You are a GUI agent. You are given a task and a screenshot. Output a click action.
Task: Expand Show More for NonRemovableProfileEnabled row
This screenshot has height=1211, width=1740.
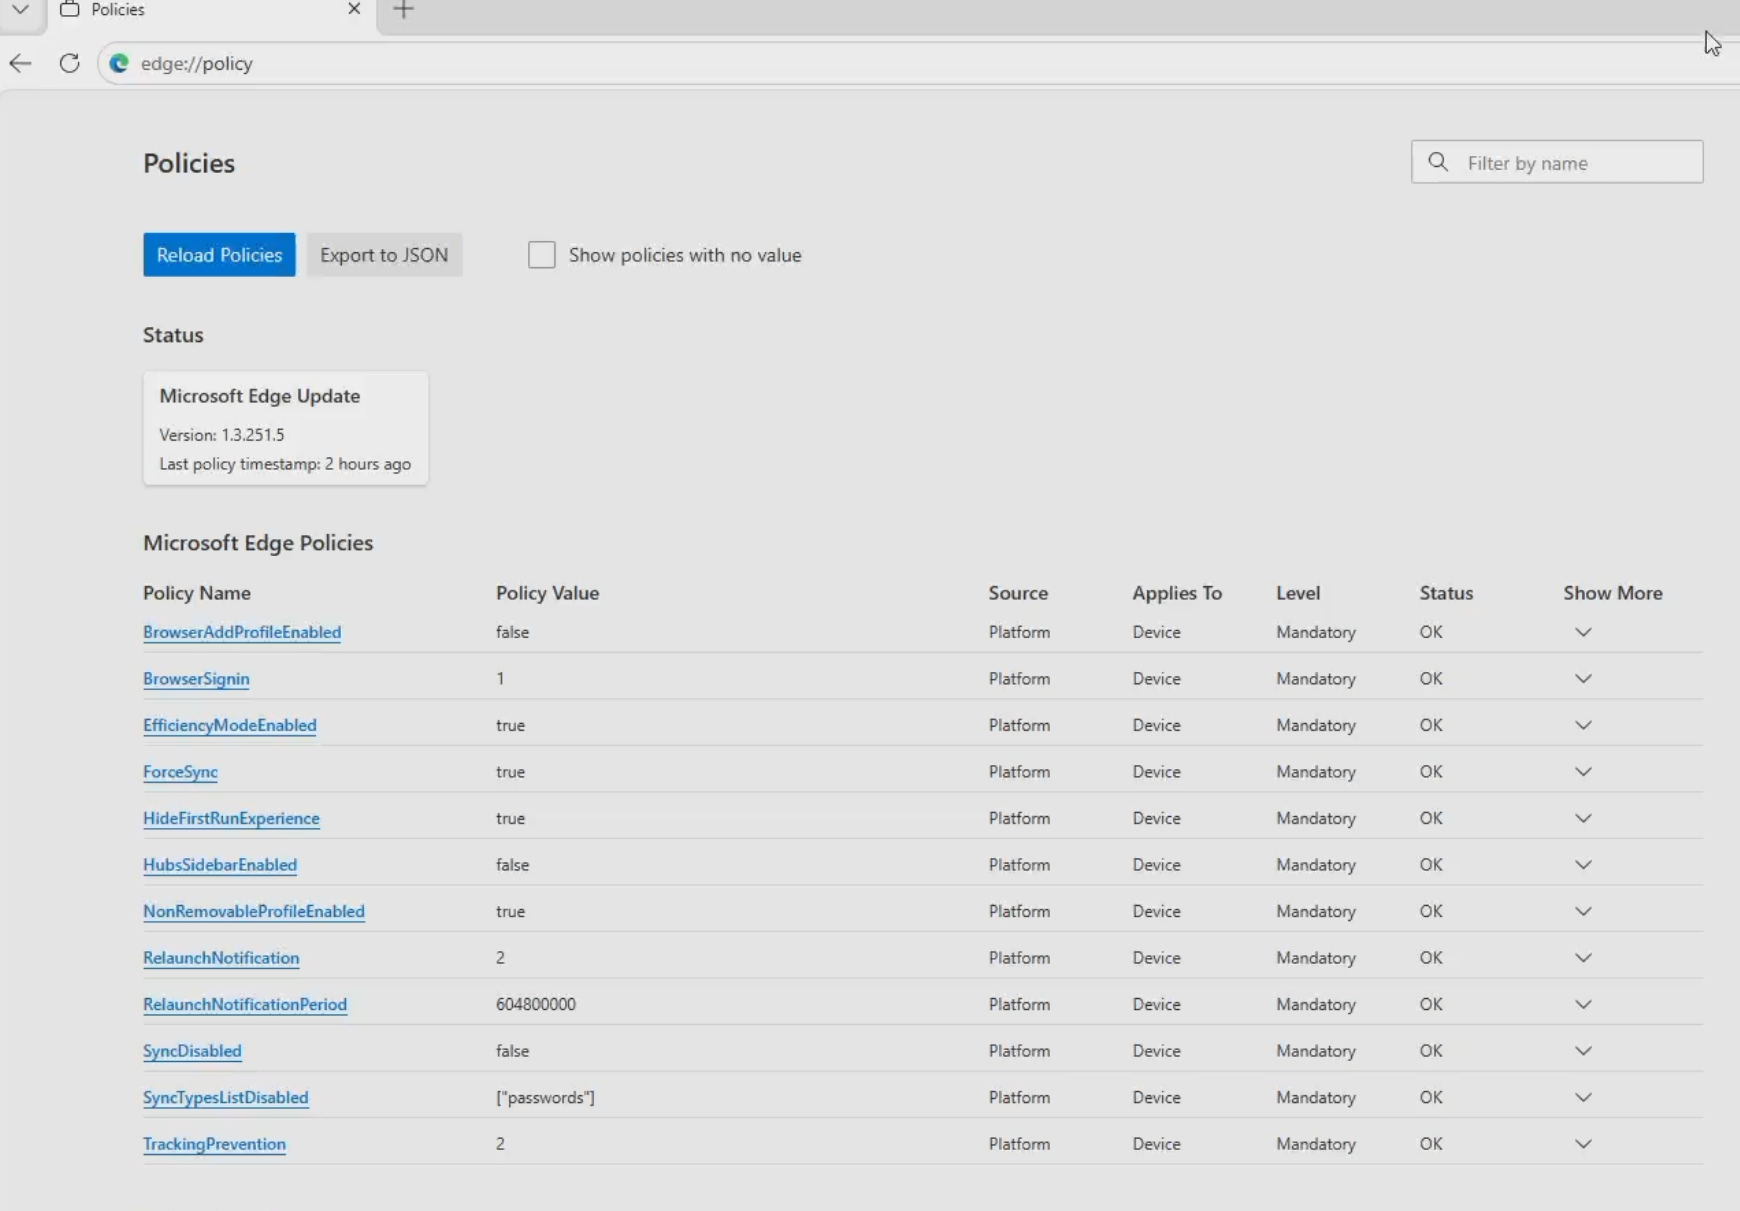point(1583,911)
